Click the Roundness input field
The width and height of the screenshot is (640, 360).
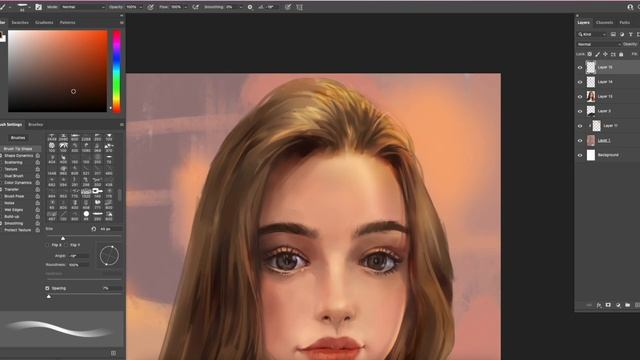[x=78, y=265]
